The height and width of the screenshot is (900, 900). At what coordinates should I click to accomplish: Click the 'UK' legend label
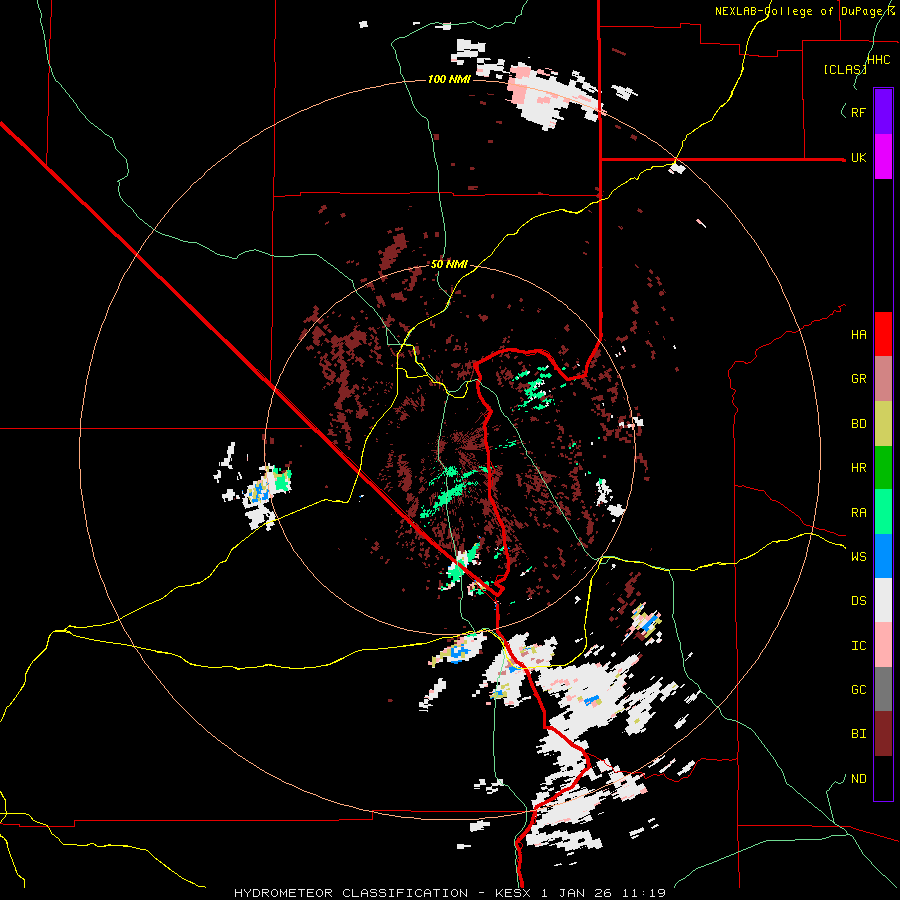coord(858,157)
